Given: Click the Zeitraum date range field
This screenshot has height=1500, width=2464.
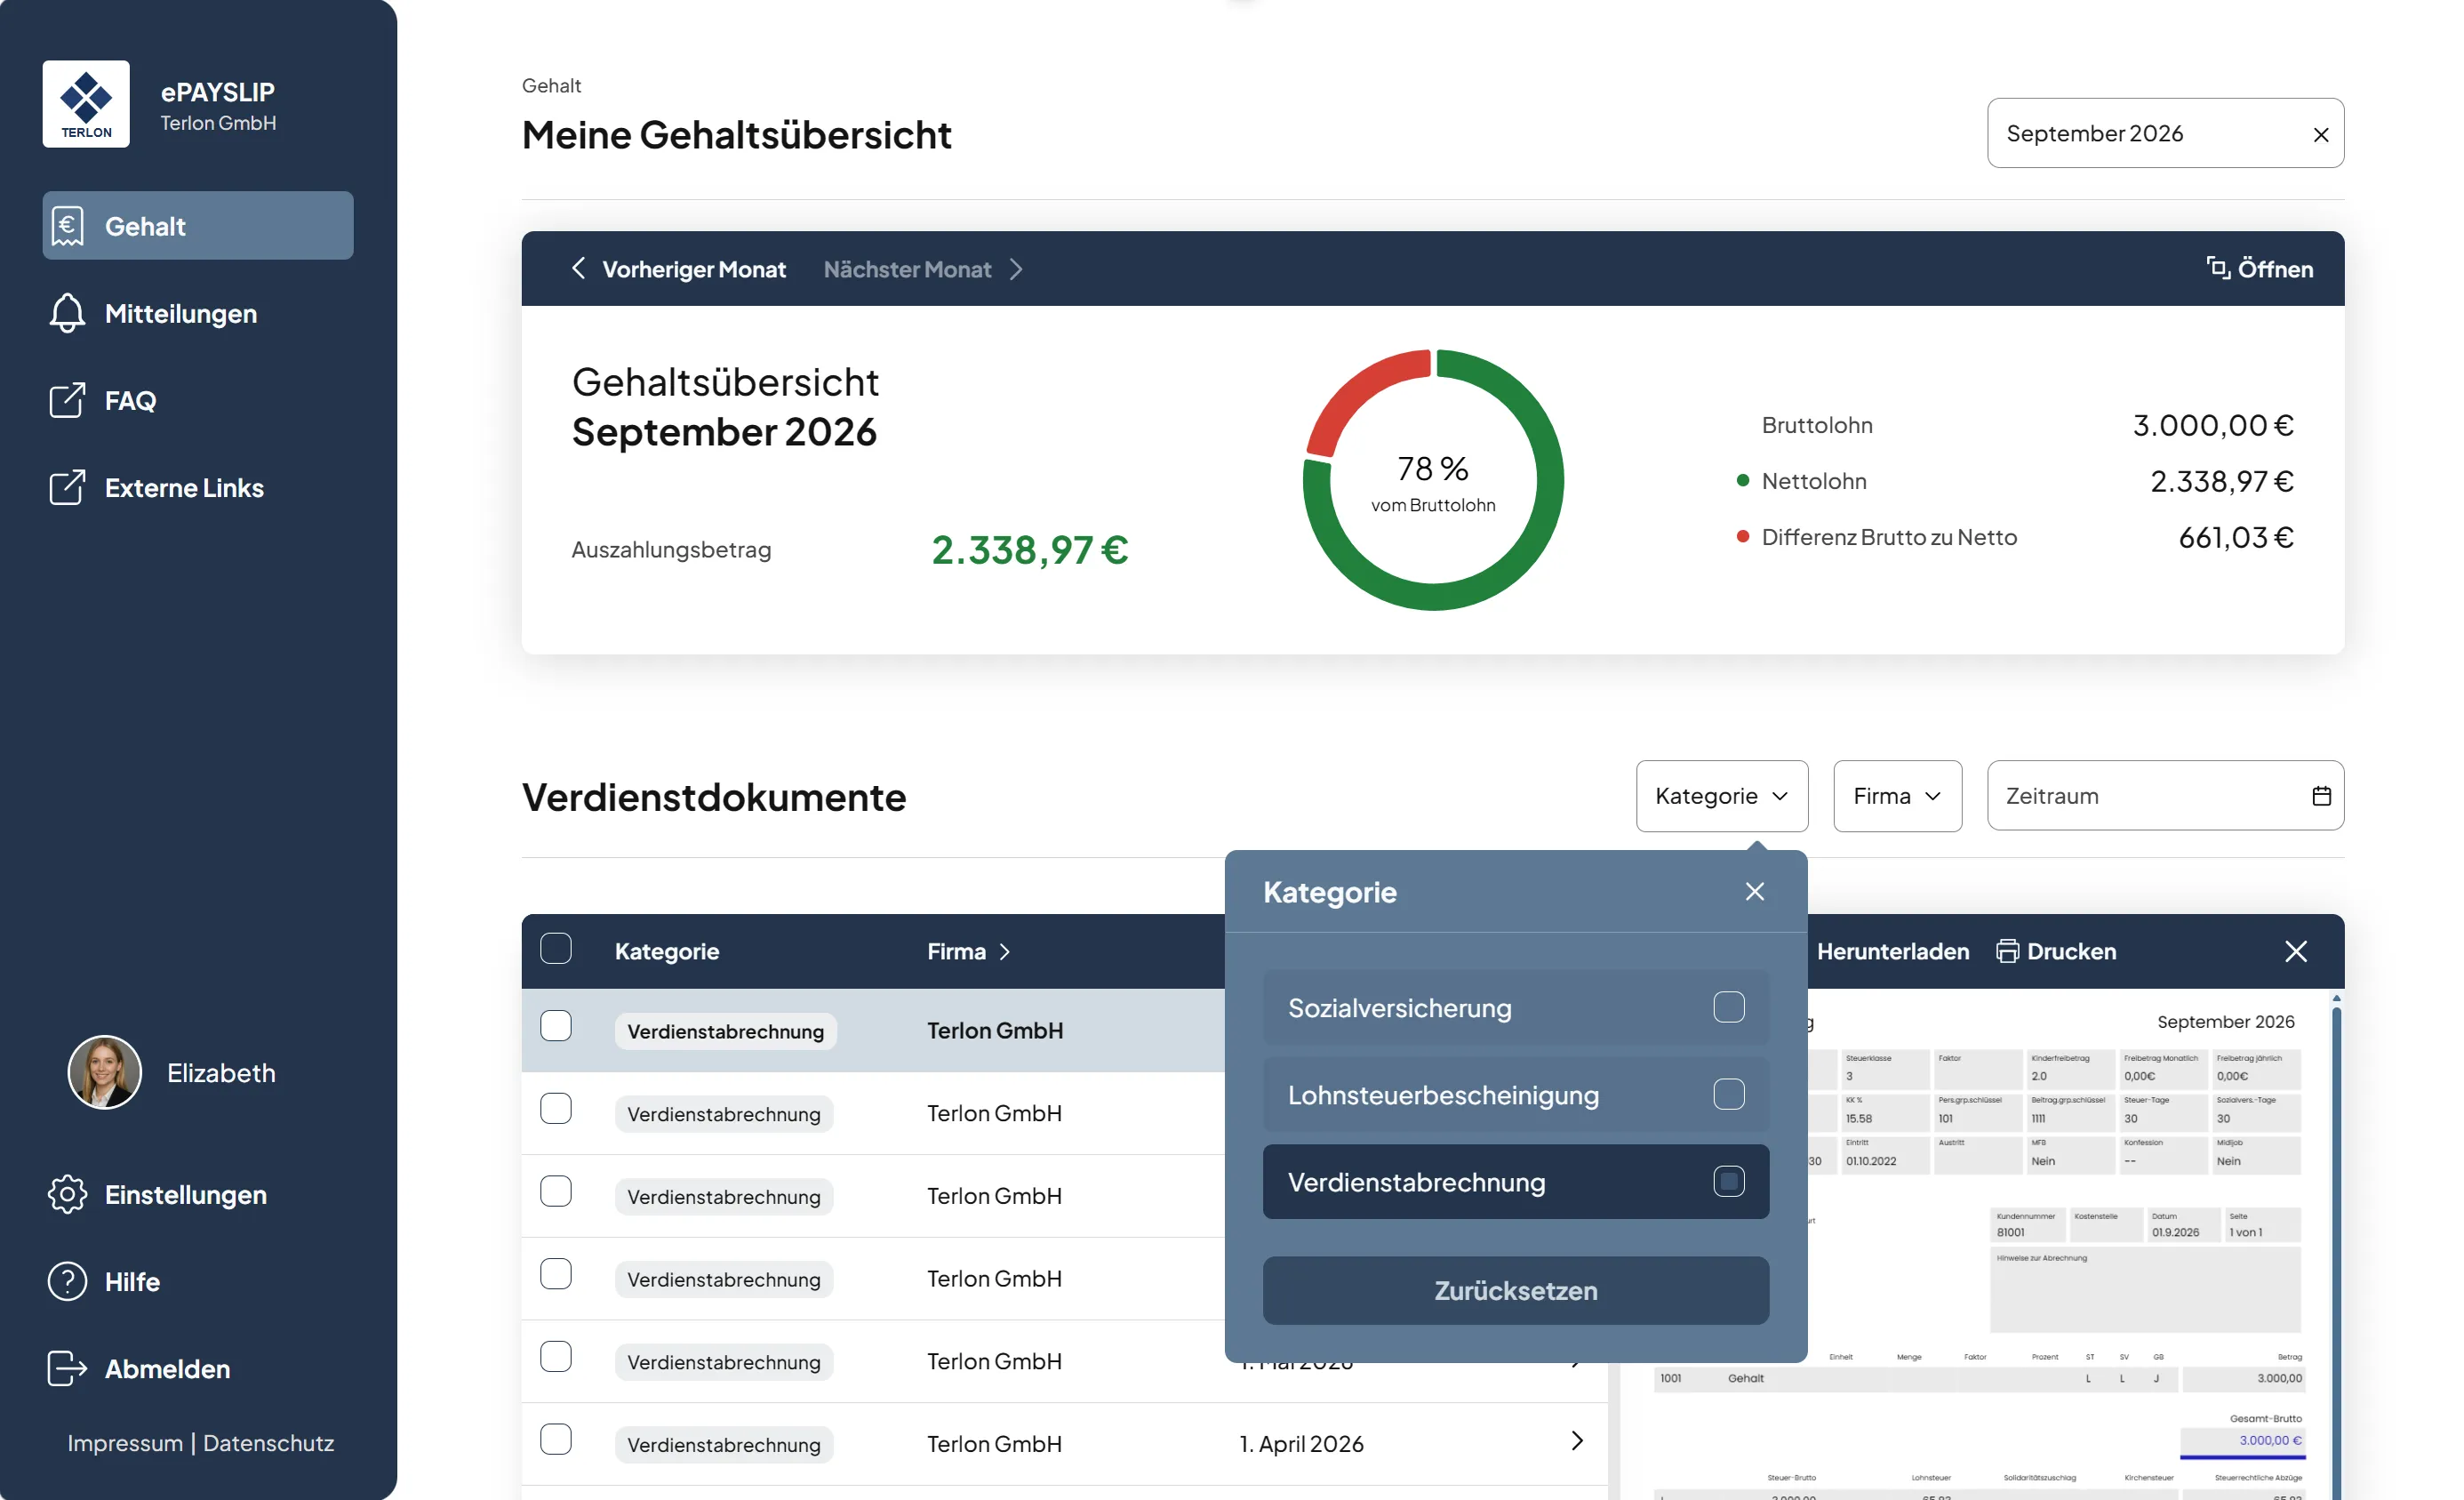Looking at the screenshot, I should pyautogui.click(x=2165, y=796).
